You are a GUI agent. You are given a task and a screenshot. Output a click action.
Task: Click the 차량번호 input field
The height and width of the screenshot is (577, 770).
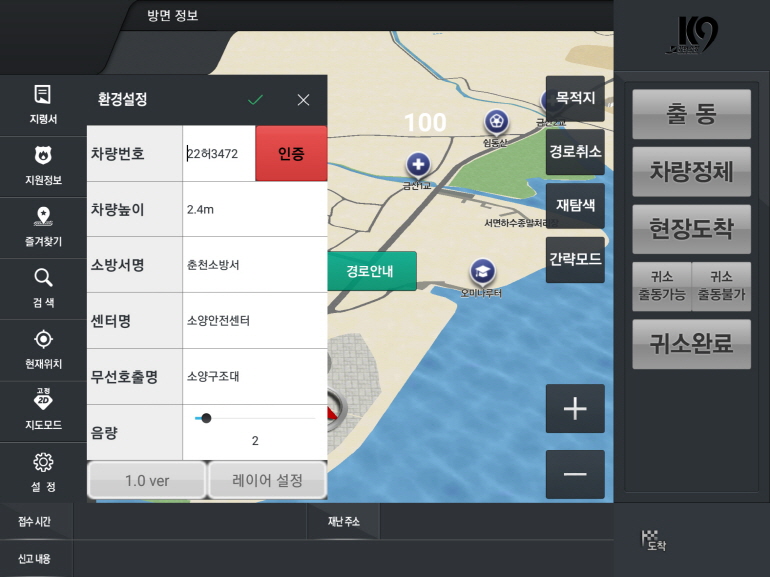coord(219,154)
